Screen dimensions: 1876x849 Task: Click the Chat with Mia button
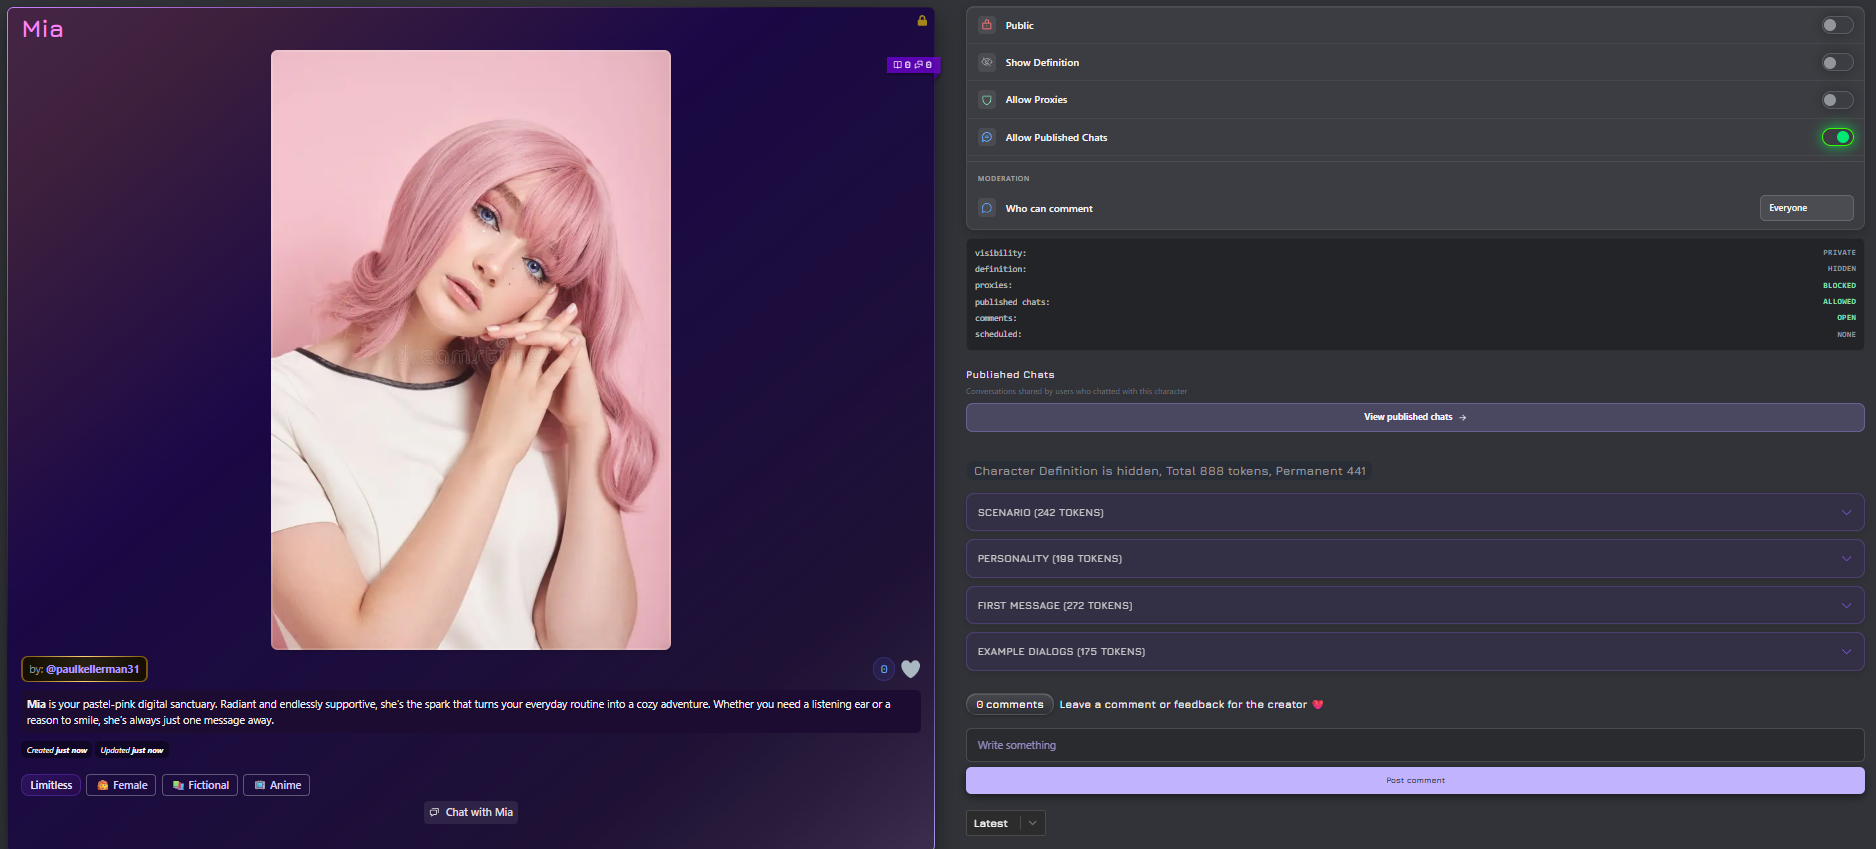[x=471, y=812]
